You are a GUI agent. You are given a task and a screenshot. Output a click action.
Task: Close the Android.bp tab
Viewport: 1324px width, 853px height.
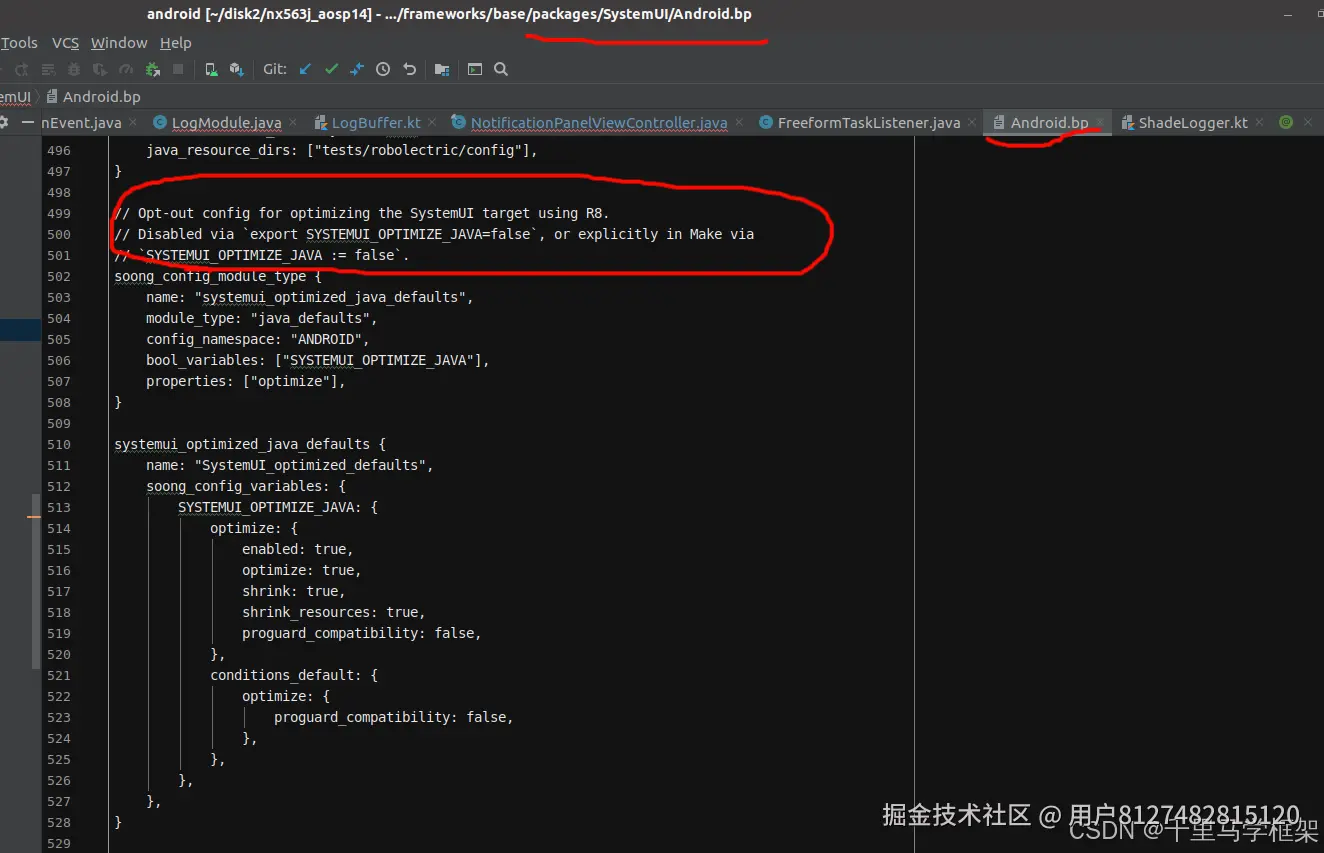coord(1100,123)
